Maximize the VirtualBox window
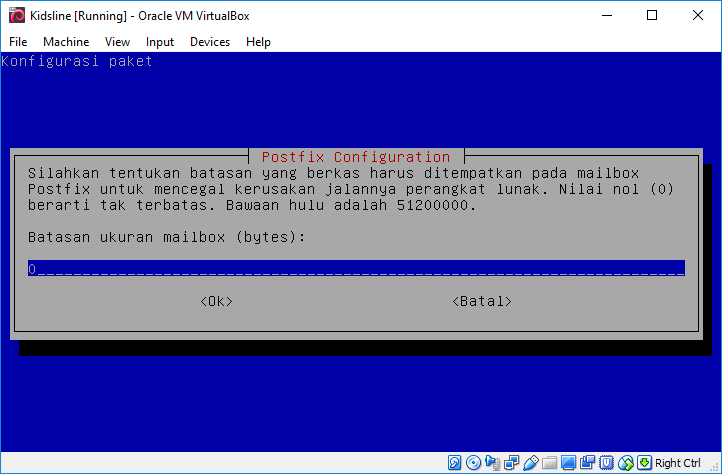Viewport: 722px width, 474px height. 652,15
